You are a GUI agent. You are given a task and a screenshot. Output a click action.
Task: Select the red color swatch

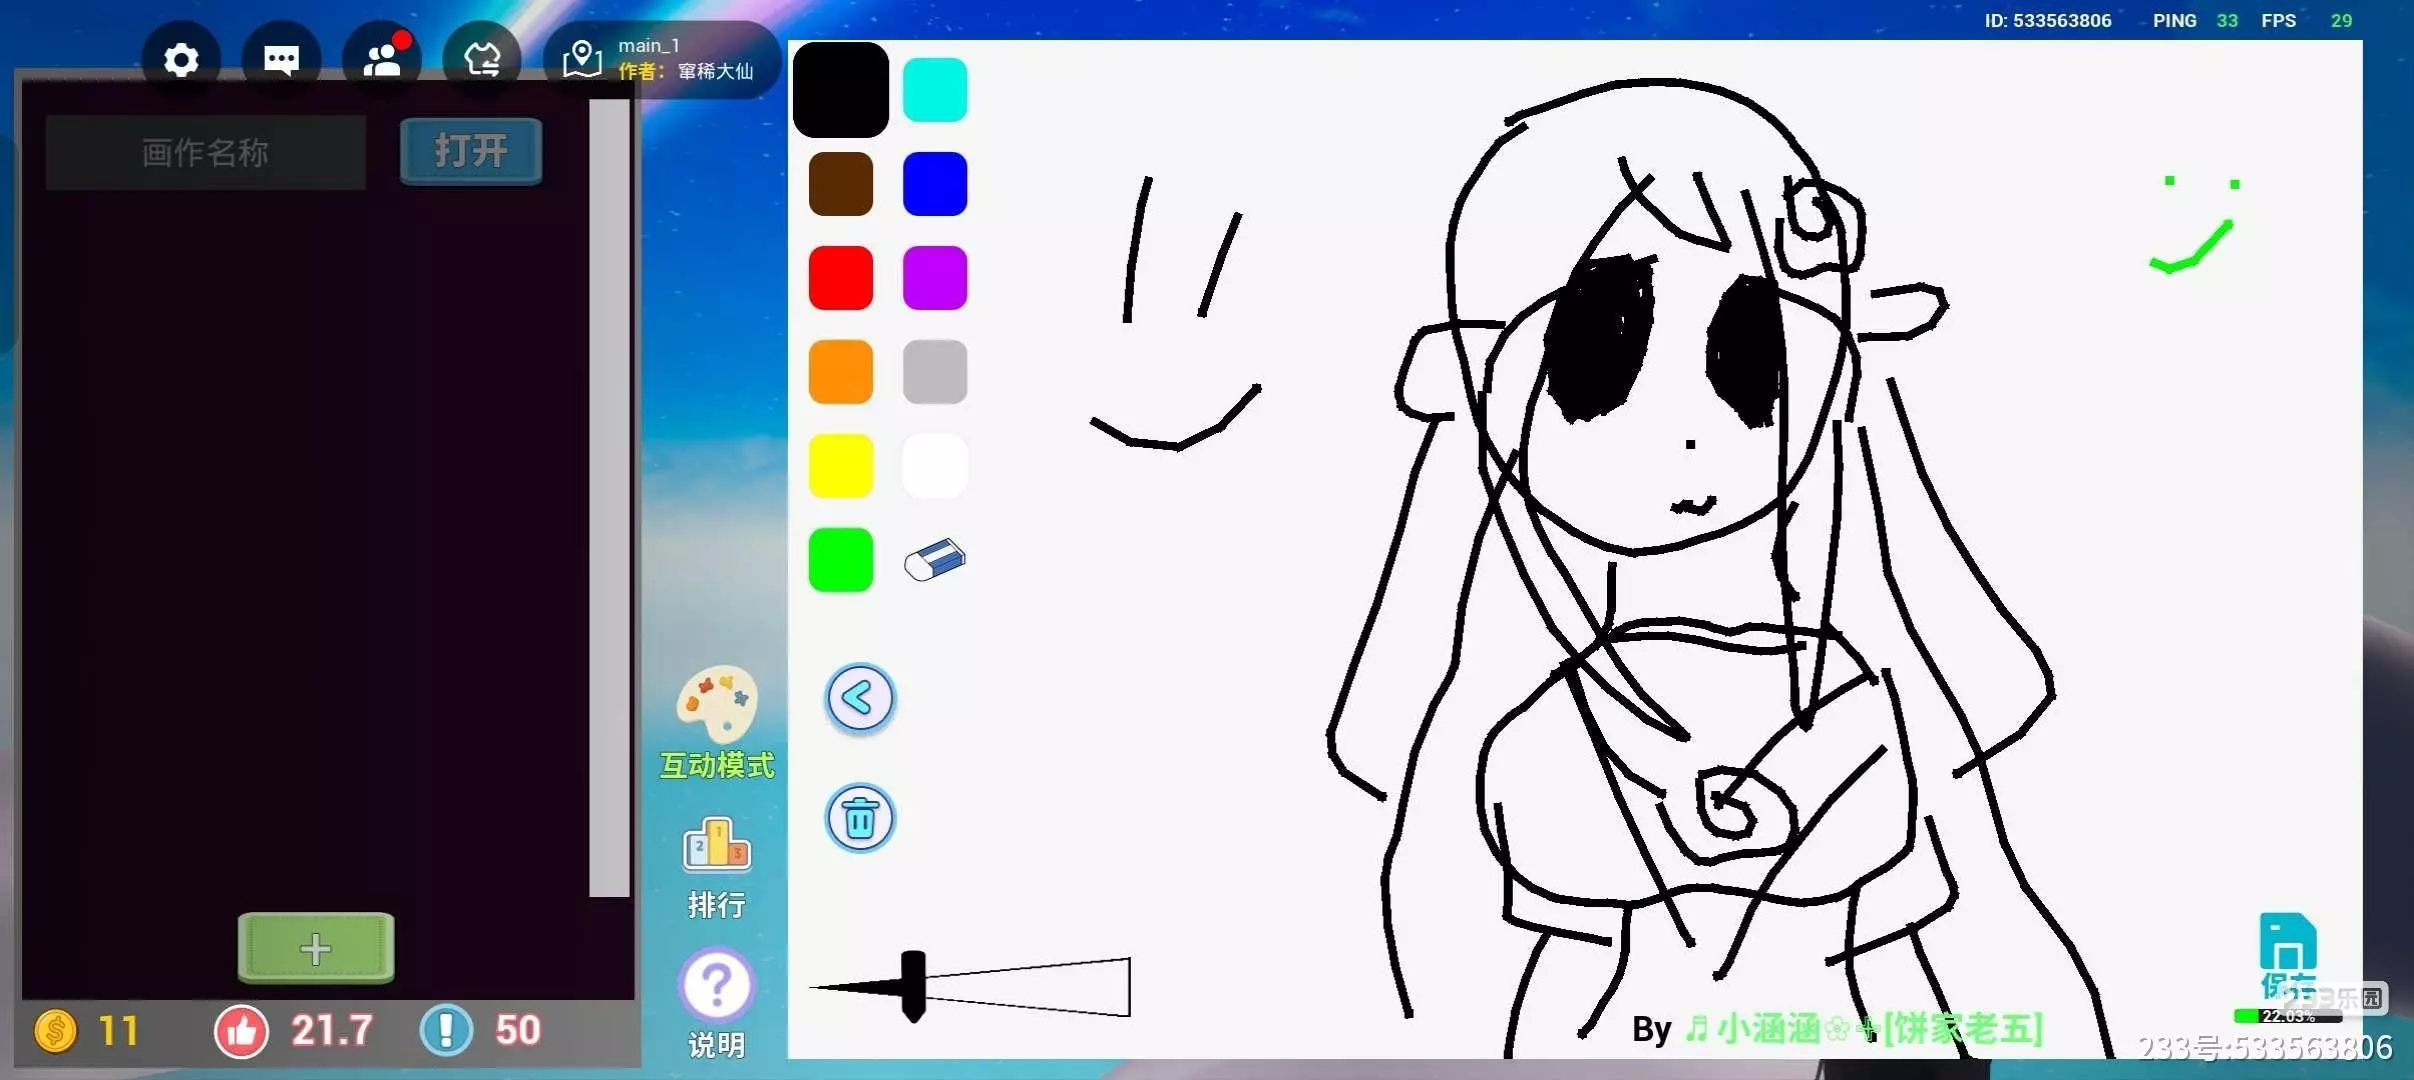pyautogui.click(x=840, y=278)
